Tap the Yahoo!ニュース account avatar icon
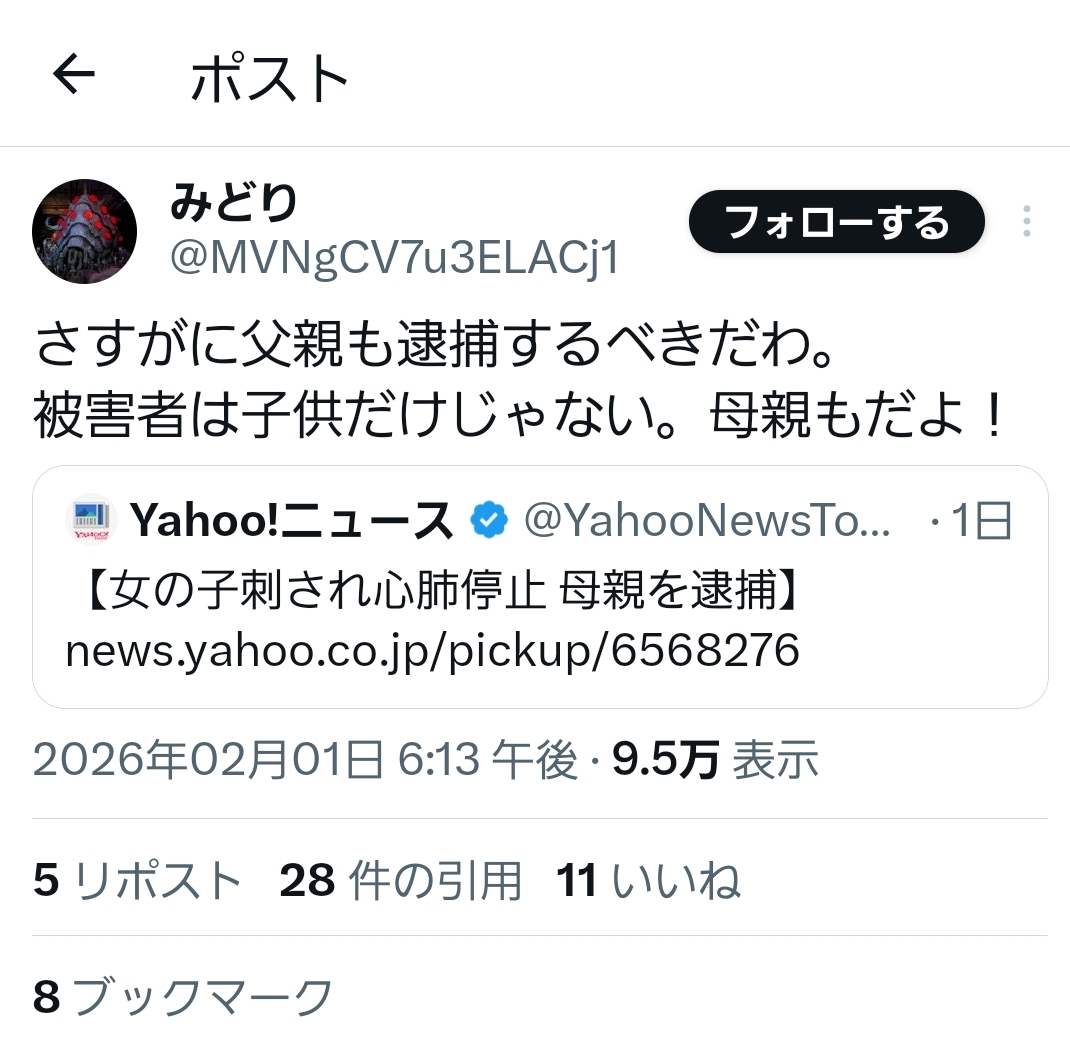This screenshot has width=1070, height=1044. point(91,520)
